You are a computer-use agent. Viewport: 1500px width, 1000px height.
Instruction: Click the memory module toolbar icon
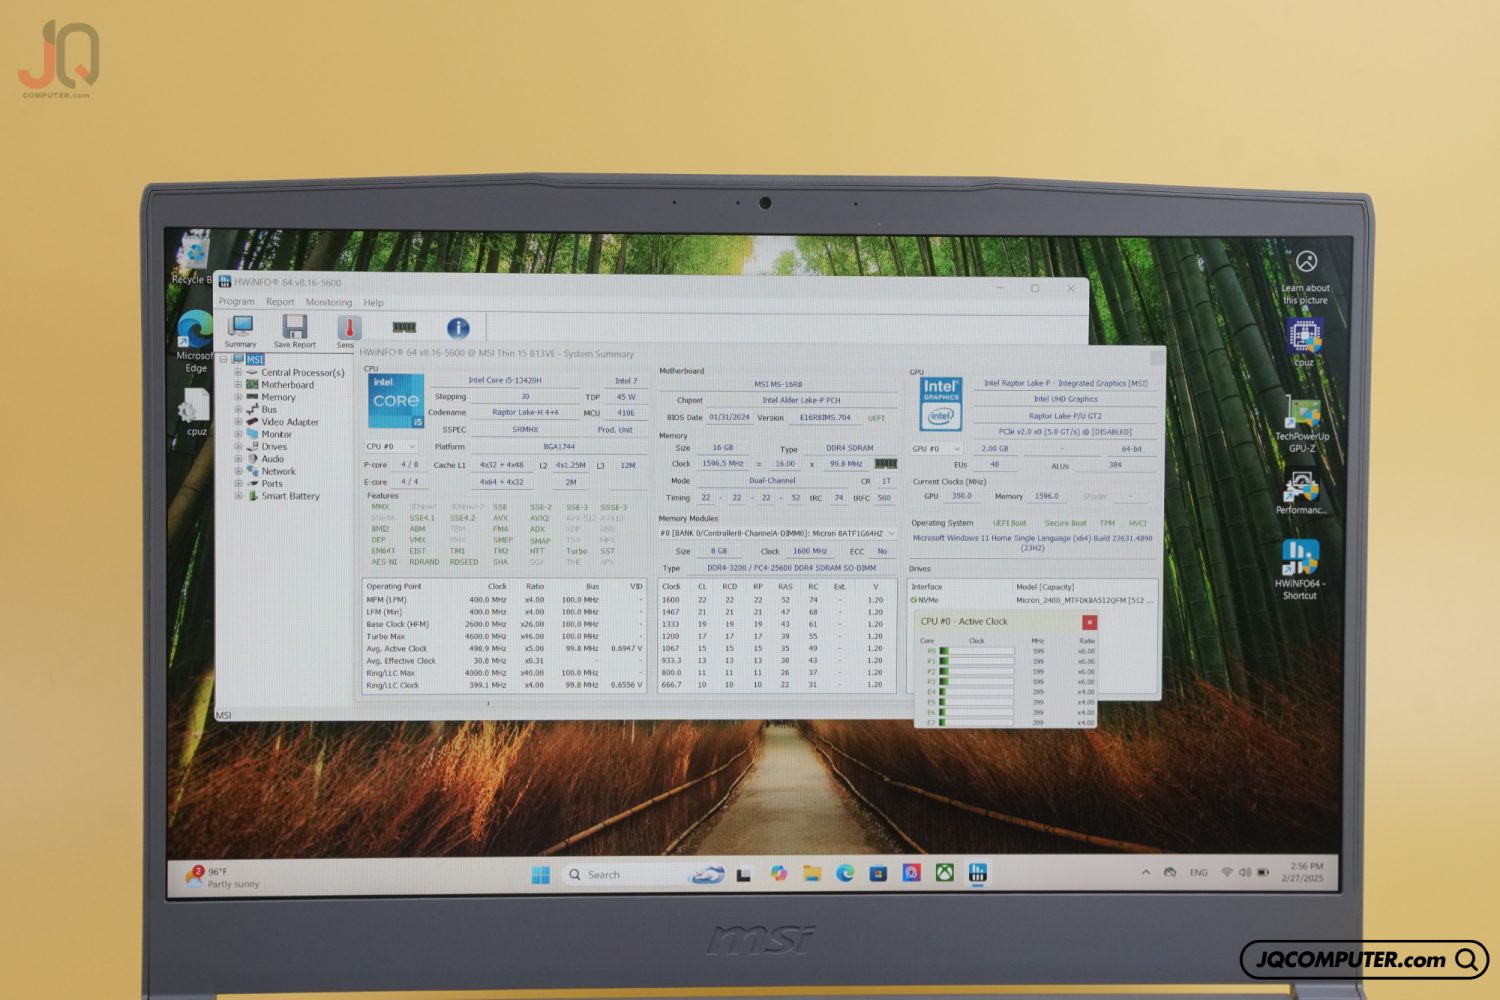click(x=404, y=327)
